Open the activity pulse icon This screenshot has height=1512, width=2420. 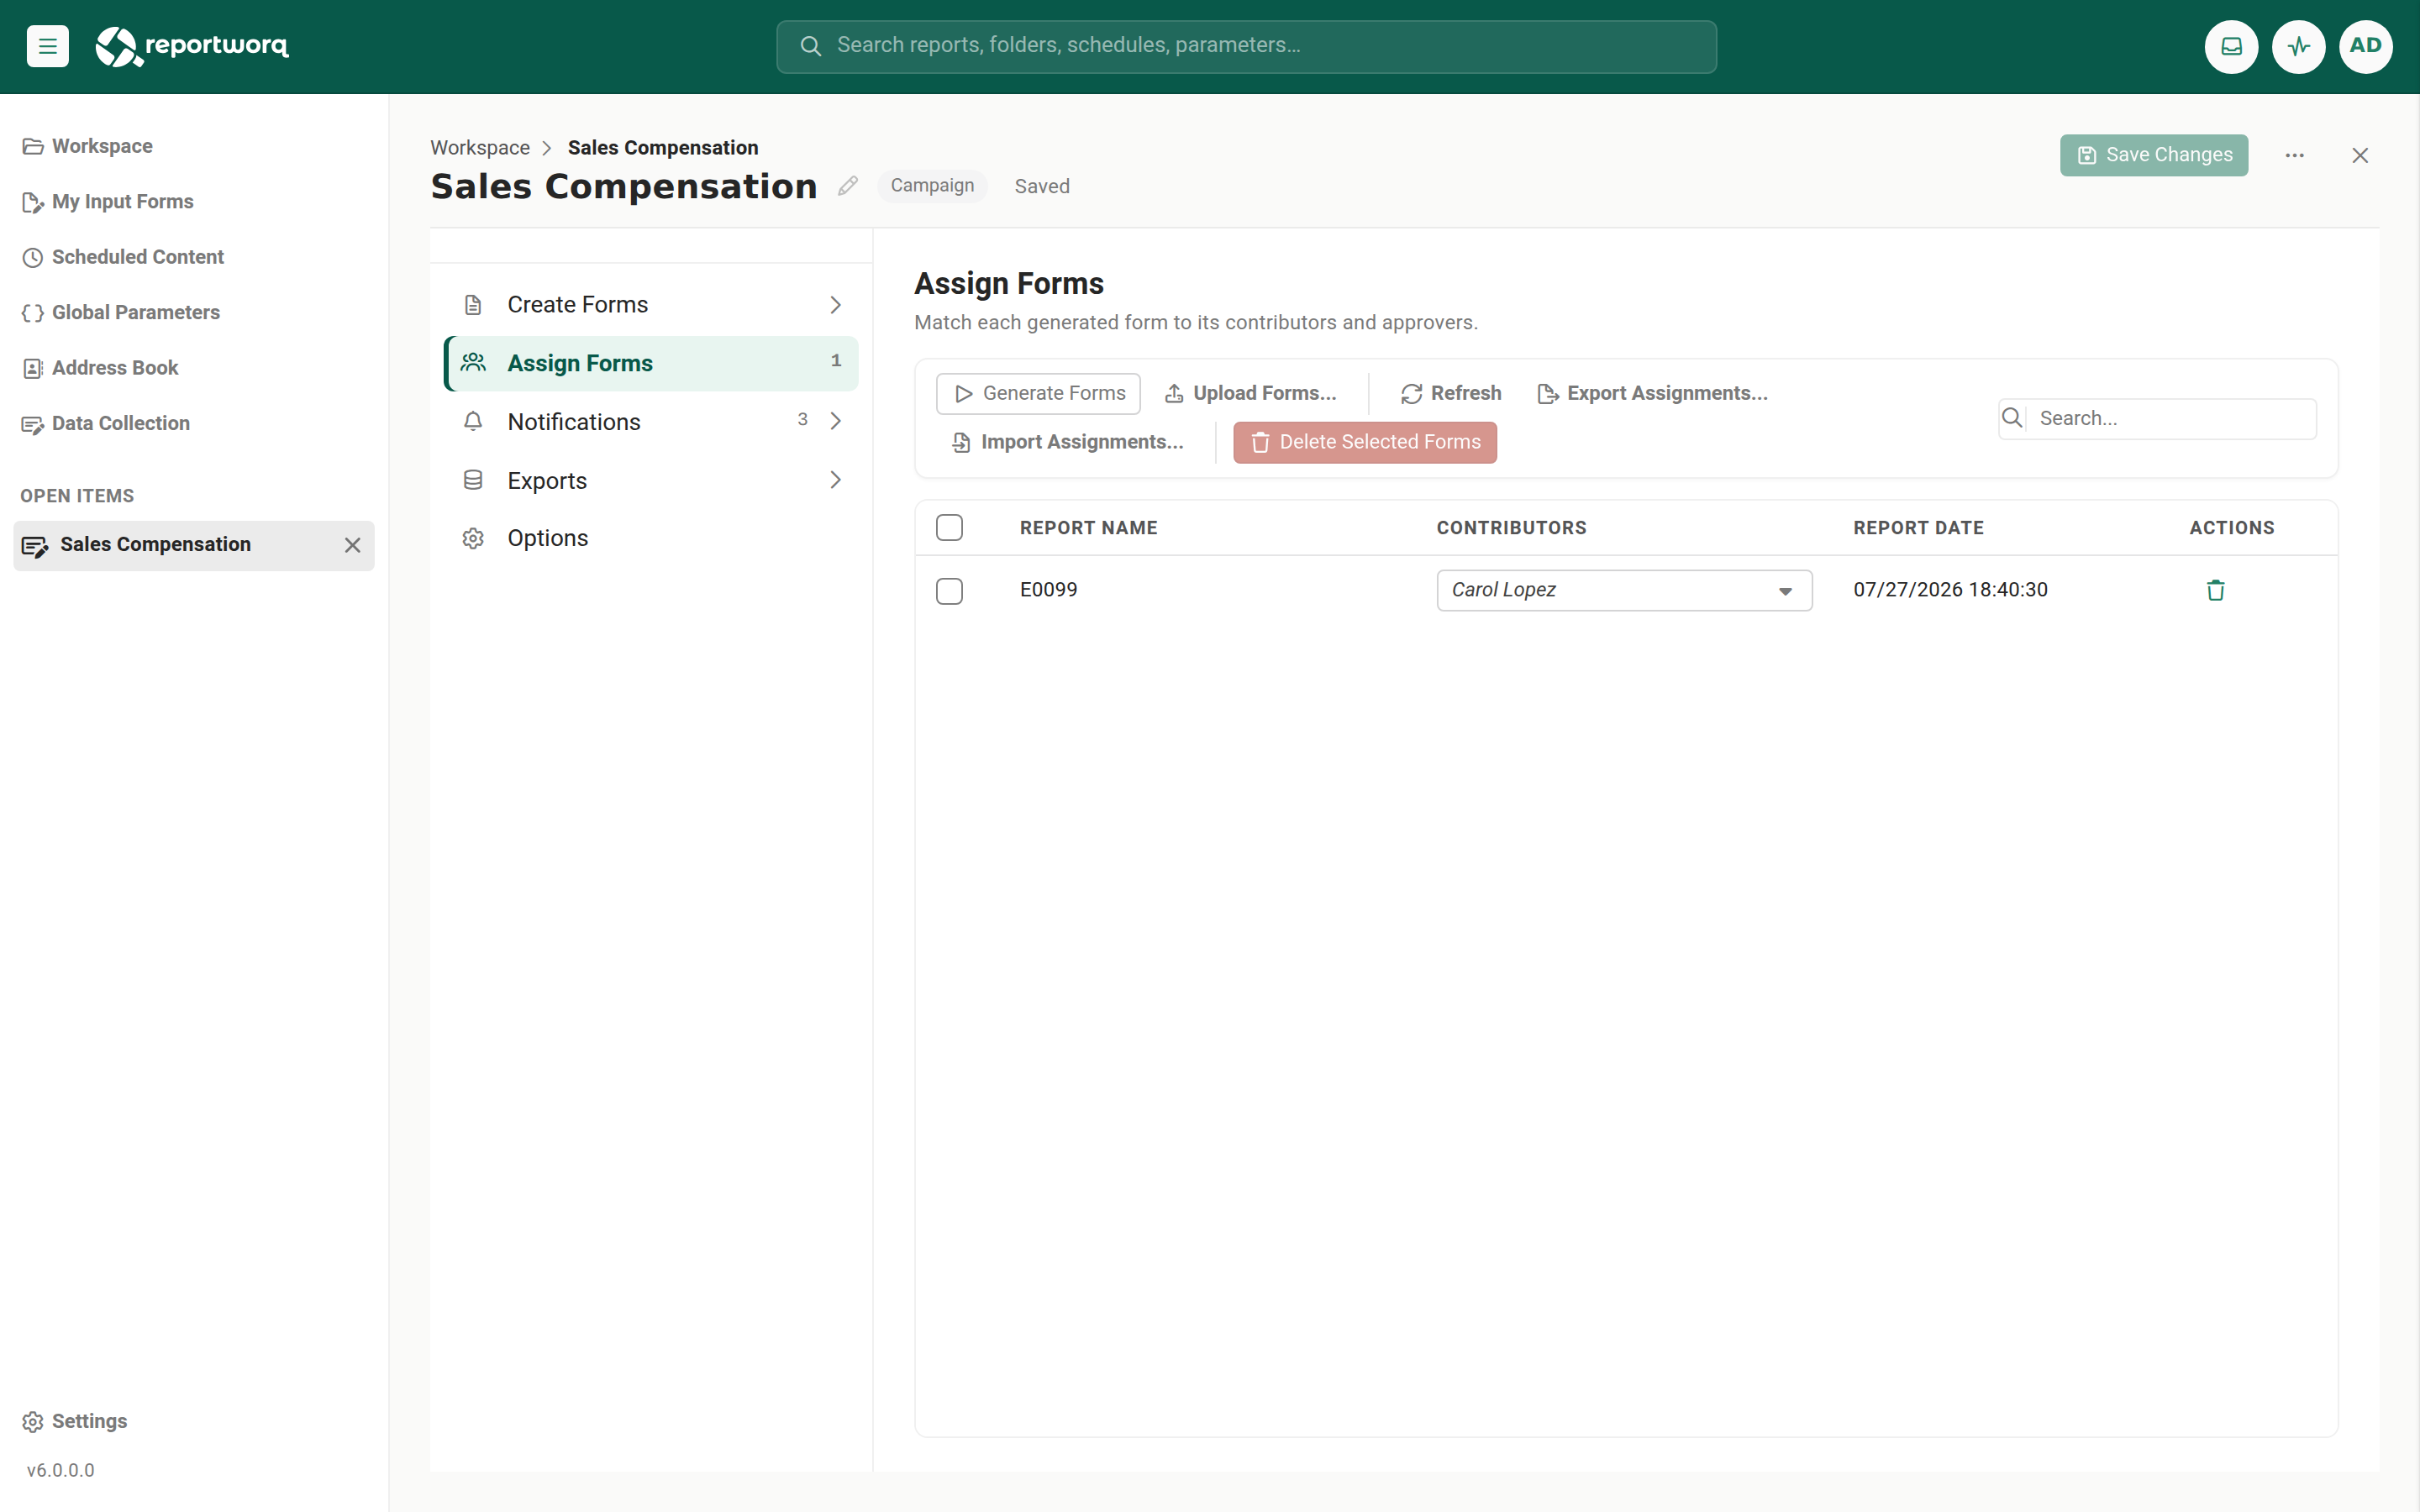(2298, 46)
